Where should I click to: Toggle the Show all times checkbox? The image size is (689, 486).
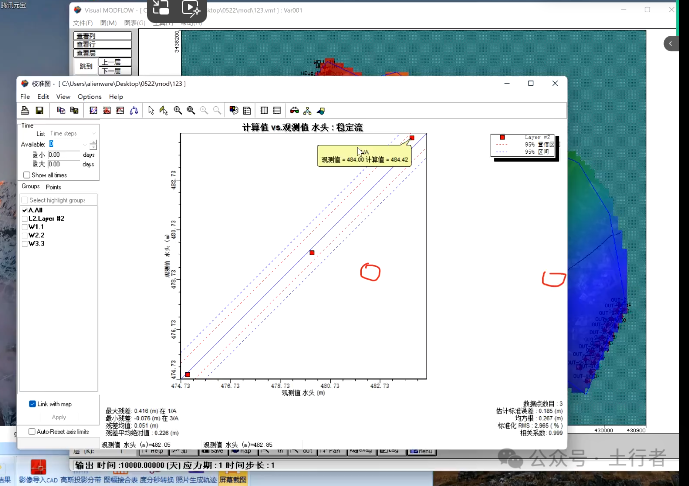coord(26,175)
